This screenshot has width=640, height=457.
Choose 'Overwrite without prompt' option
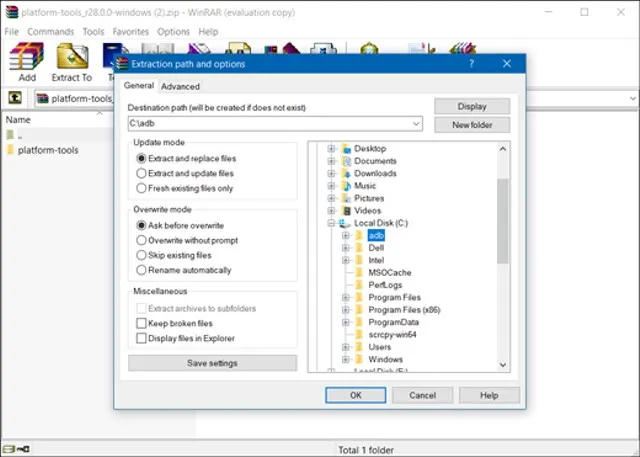pyautogui.click(x=141, y=241)
